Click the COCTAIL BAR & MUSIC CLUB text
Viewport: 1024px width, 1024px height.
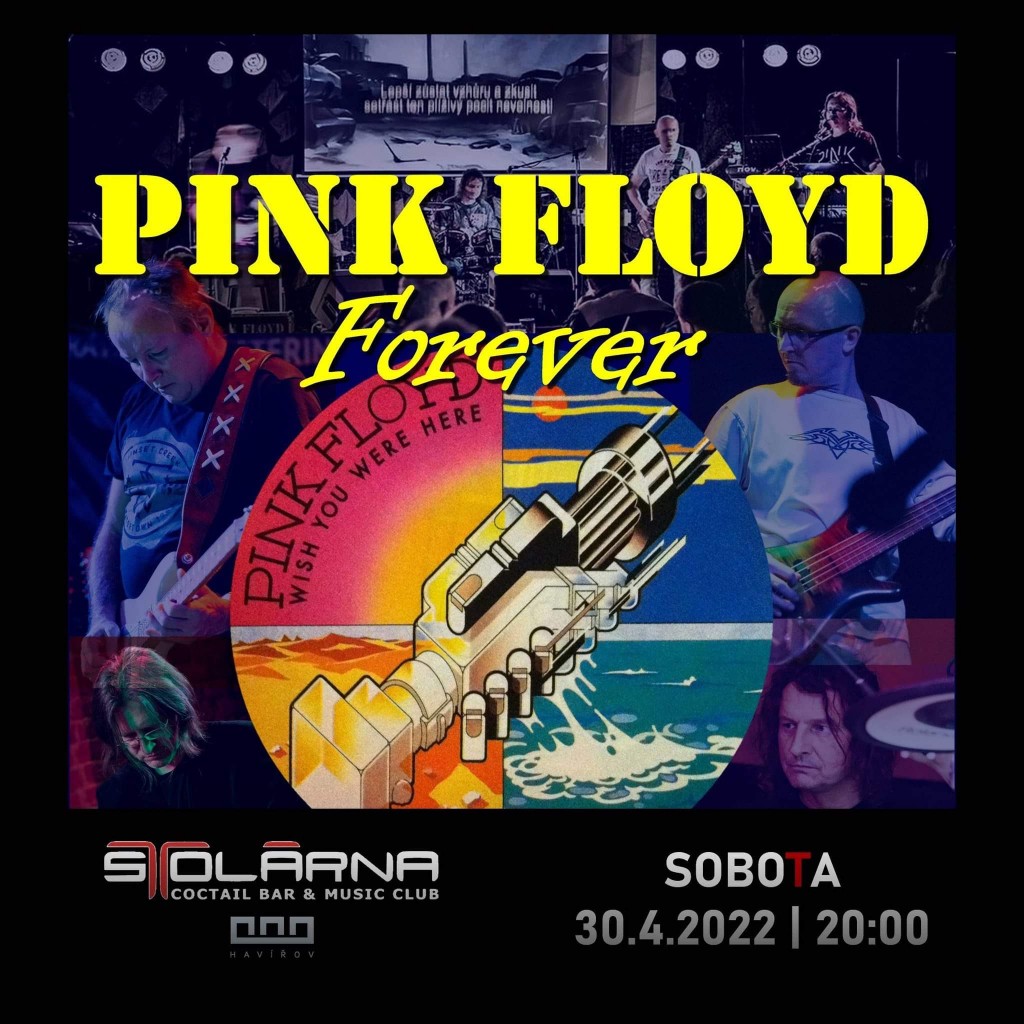tap(305, 893)
